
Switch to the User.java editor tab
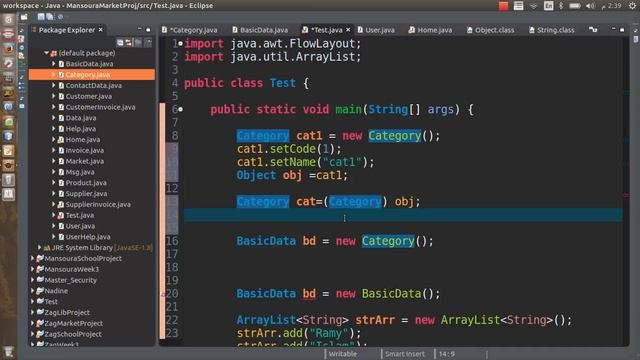tap(376, 30)
